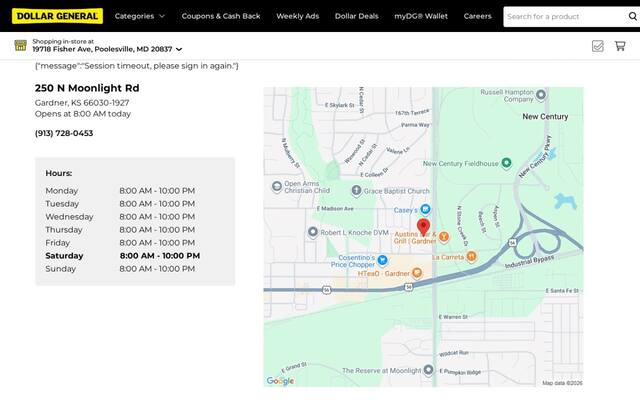This screenshot has width=640, height=400.
Task: Select the Open Arms Christian Child marker
Action: (277, 187)
